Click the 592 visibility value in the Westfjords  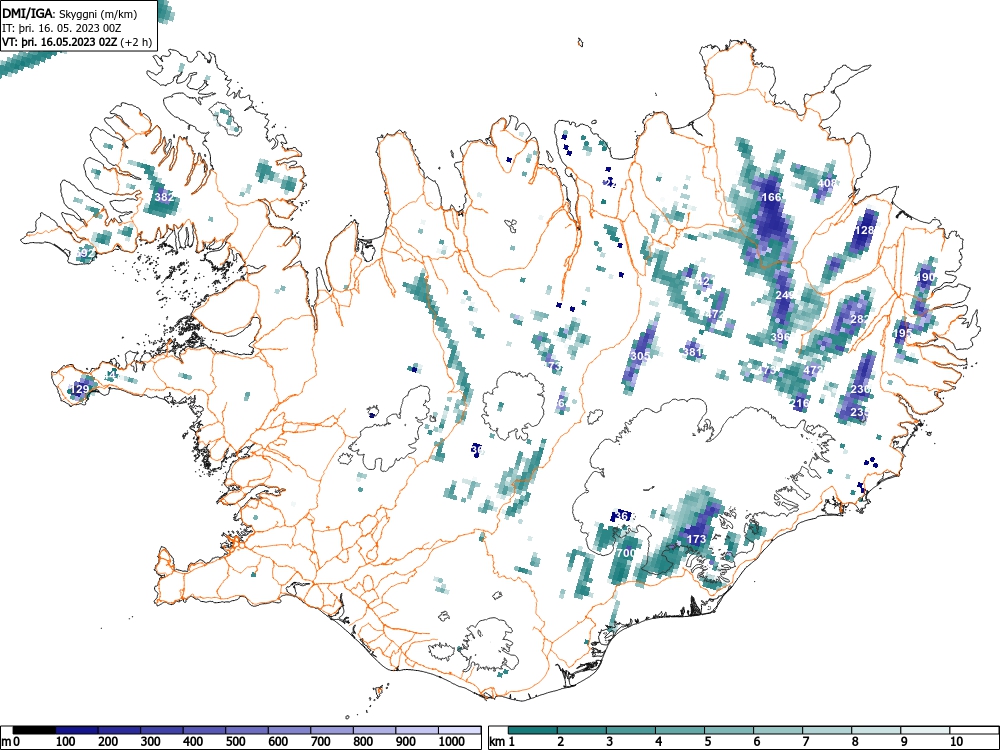click(85, 253)
